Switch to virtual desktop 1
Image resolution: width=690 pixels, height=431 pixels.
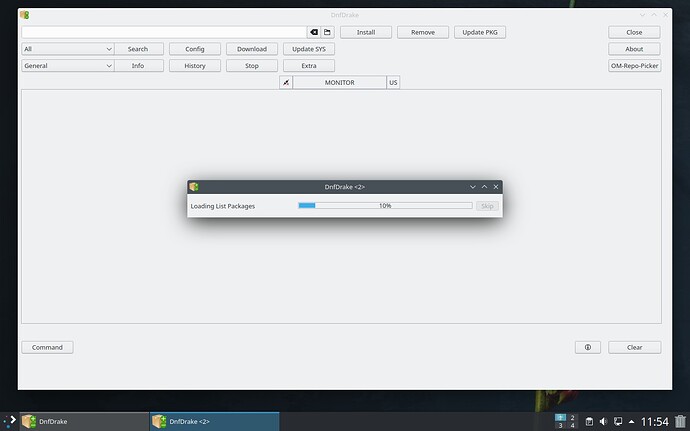560,417
